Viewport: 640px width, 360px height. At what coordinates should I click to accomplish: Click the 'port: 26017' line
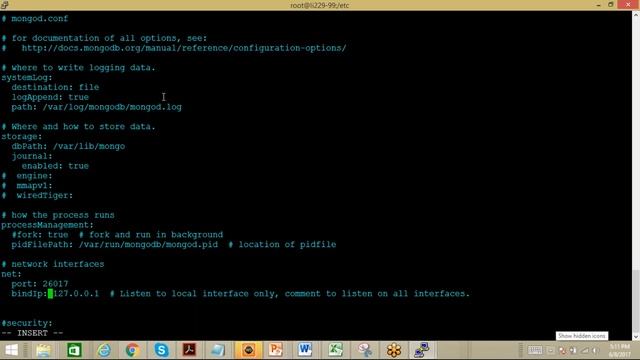[x=40, y=284]
